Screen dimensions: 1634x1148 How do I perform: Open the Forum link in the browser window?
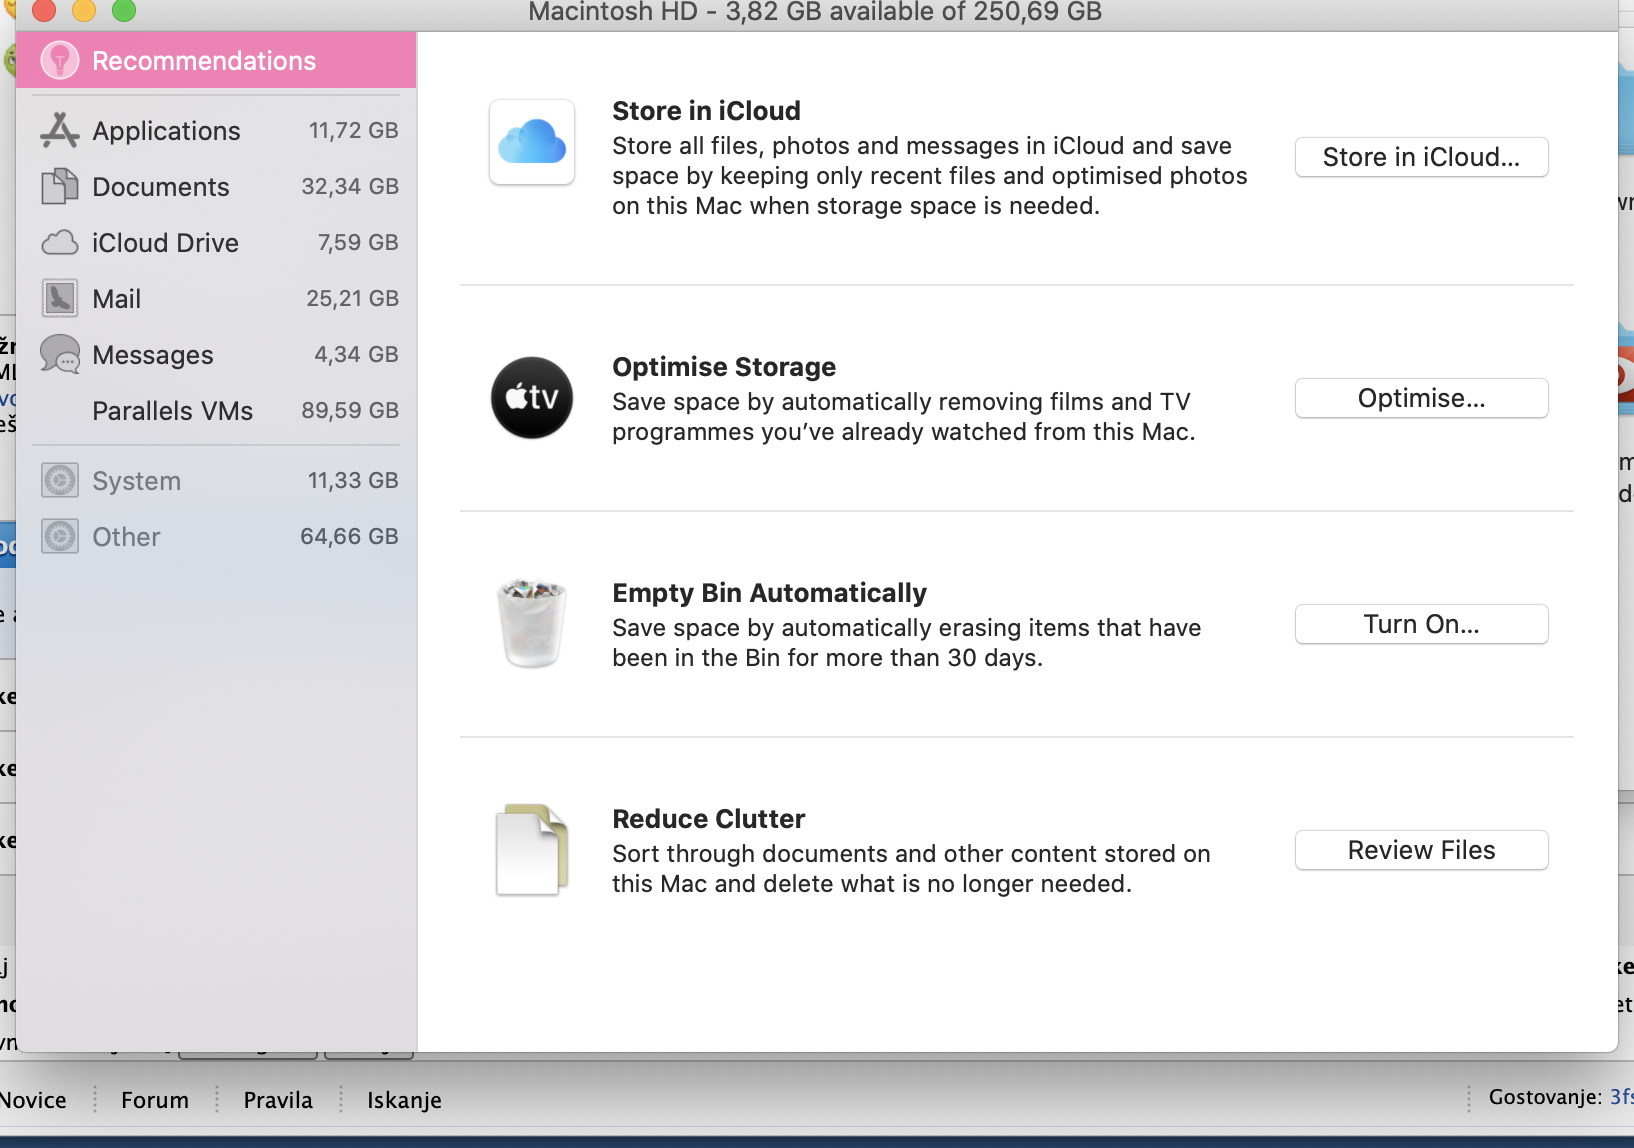(155, 1100)
